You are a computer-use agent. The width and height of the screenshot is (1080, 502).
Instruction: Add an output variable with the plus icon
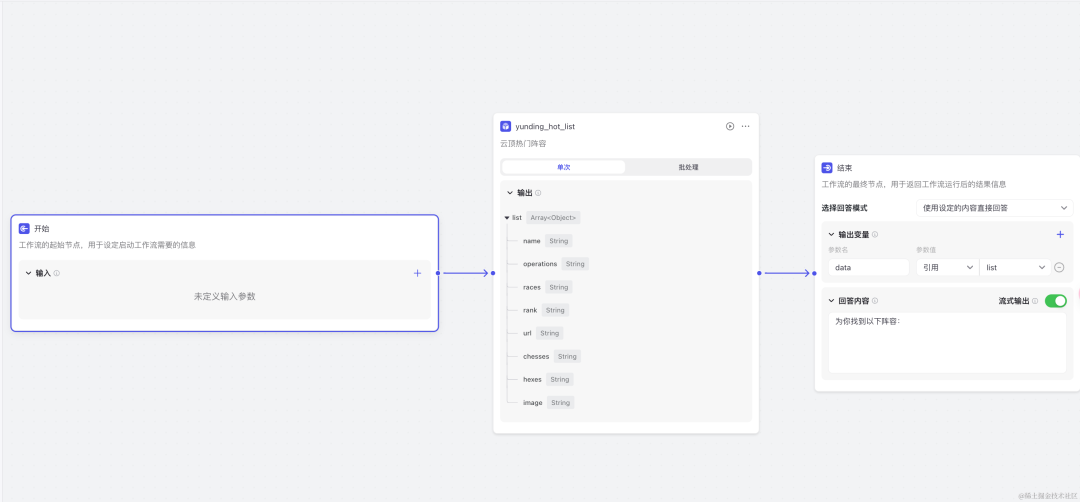tap(1060, 234)
